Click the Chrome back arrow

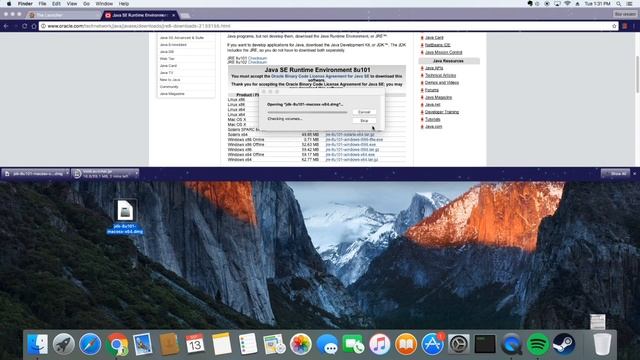[6, 26]
